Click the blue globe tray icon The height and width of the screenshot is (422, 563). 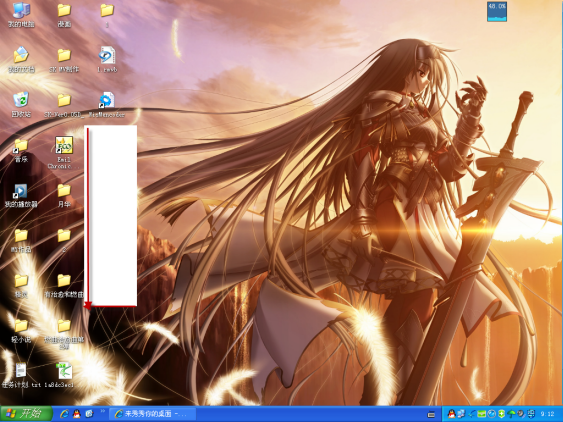(x=491, y=414)
